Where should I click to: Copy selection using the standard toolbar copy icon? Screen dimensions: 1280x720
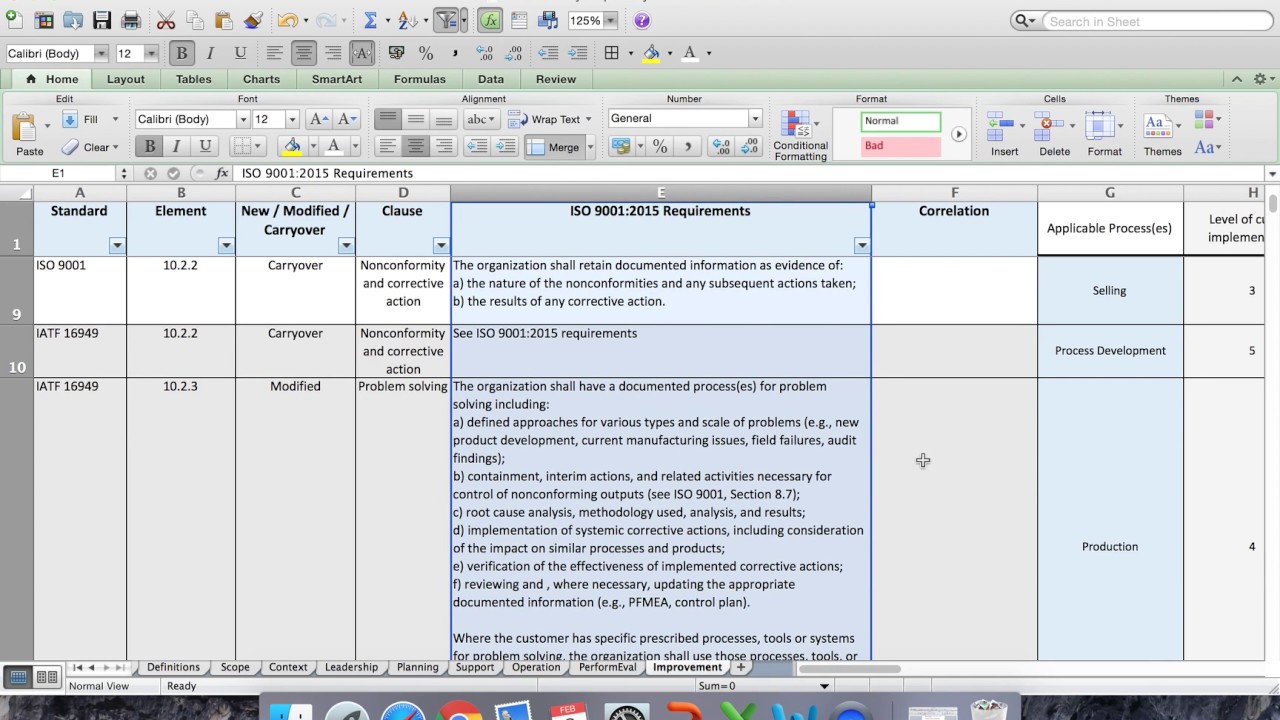(x=195, y=20)
